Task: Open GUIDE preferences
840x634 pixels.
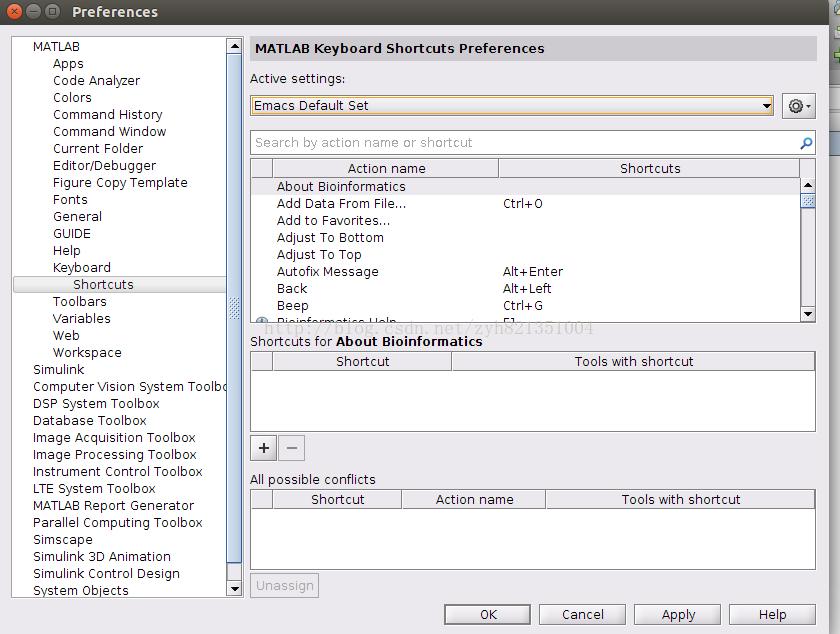Action: point(72,234)
